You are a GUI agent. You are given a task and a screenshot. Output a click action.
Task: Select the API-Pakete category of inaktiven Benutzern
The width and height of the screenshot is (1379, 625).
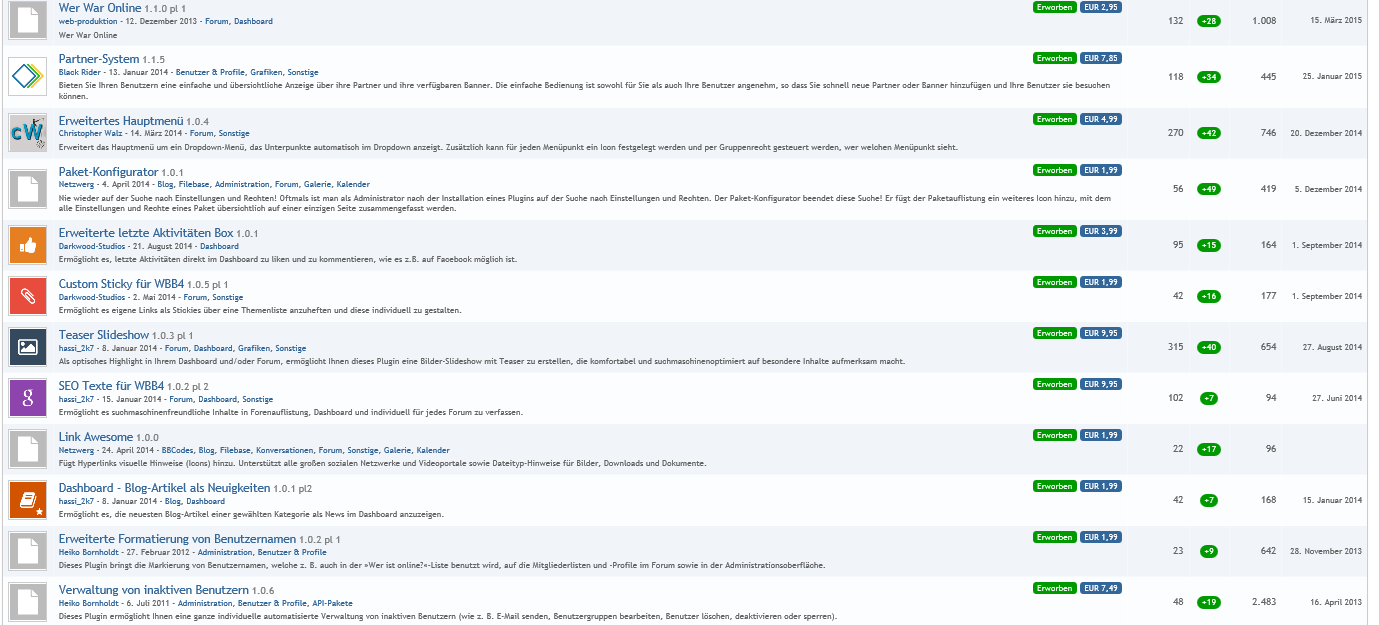pyautogui.click(x=332, y=603)
